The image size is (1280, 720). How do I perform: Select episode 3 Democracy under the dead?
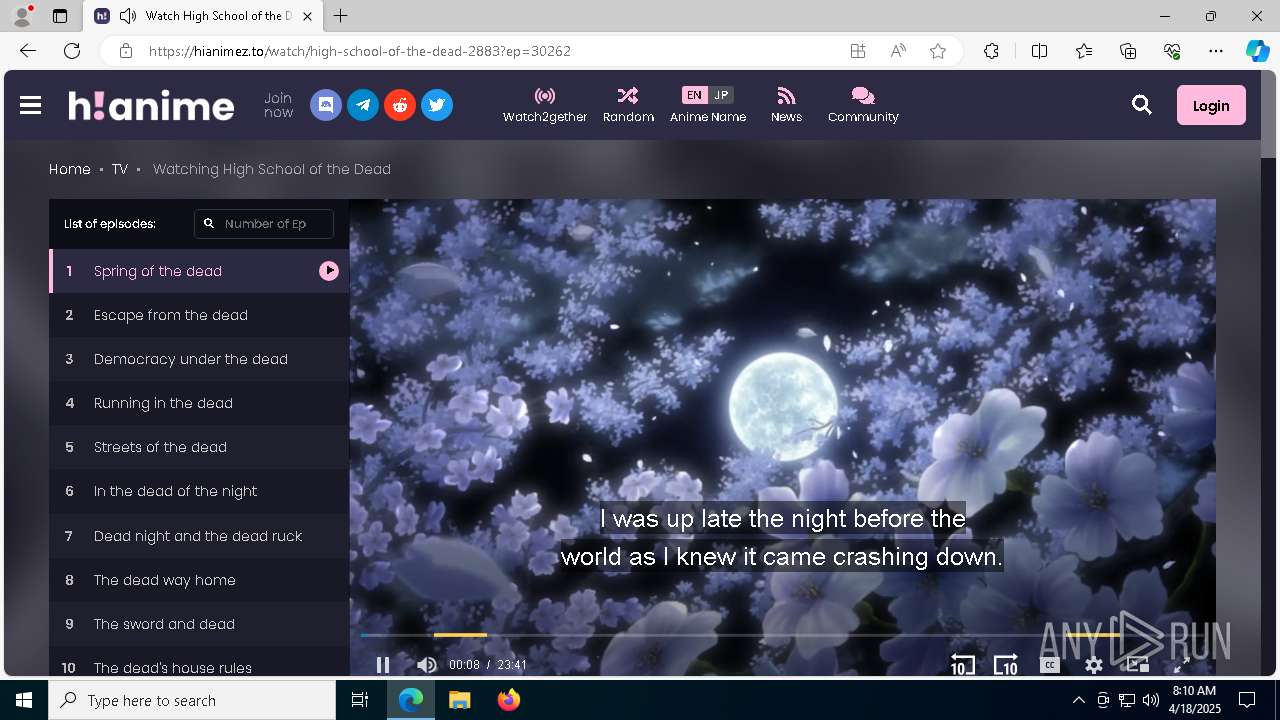coord(199,359)
